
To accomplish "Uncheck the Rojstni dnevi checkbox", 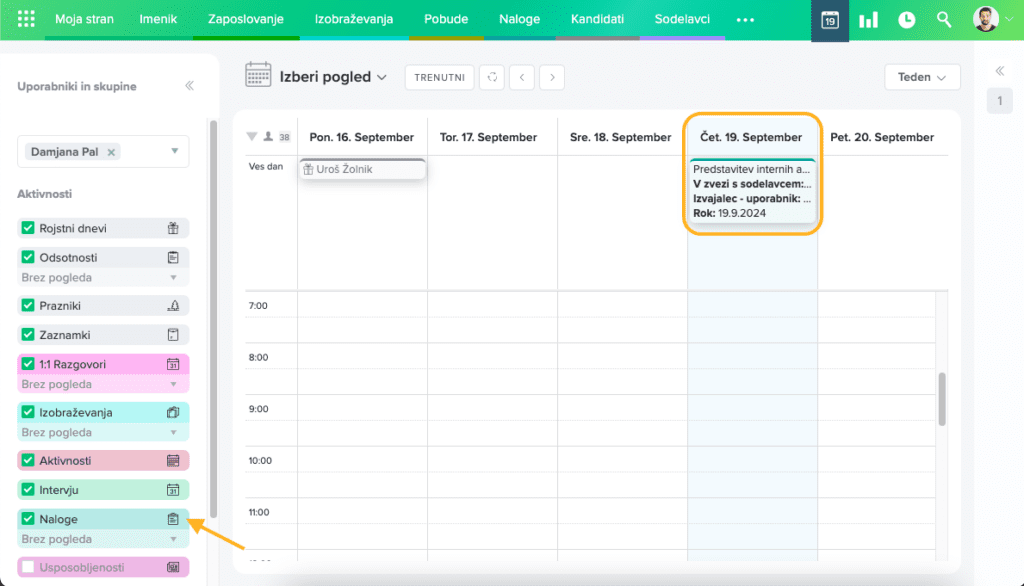I will [28, 228].
